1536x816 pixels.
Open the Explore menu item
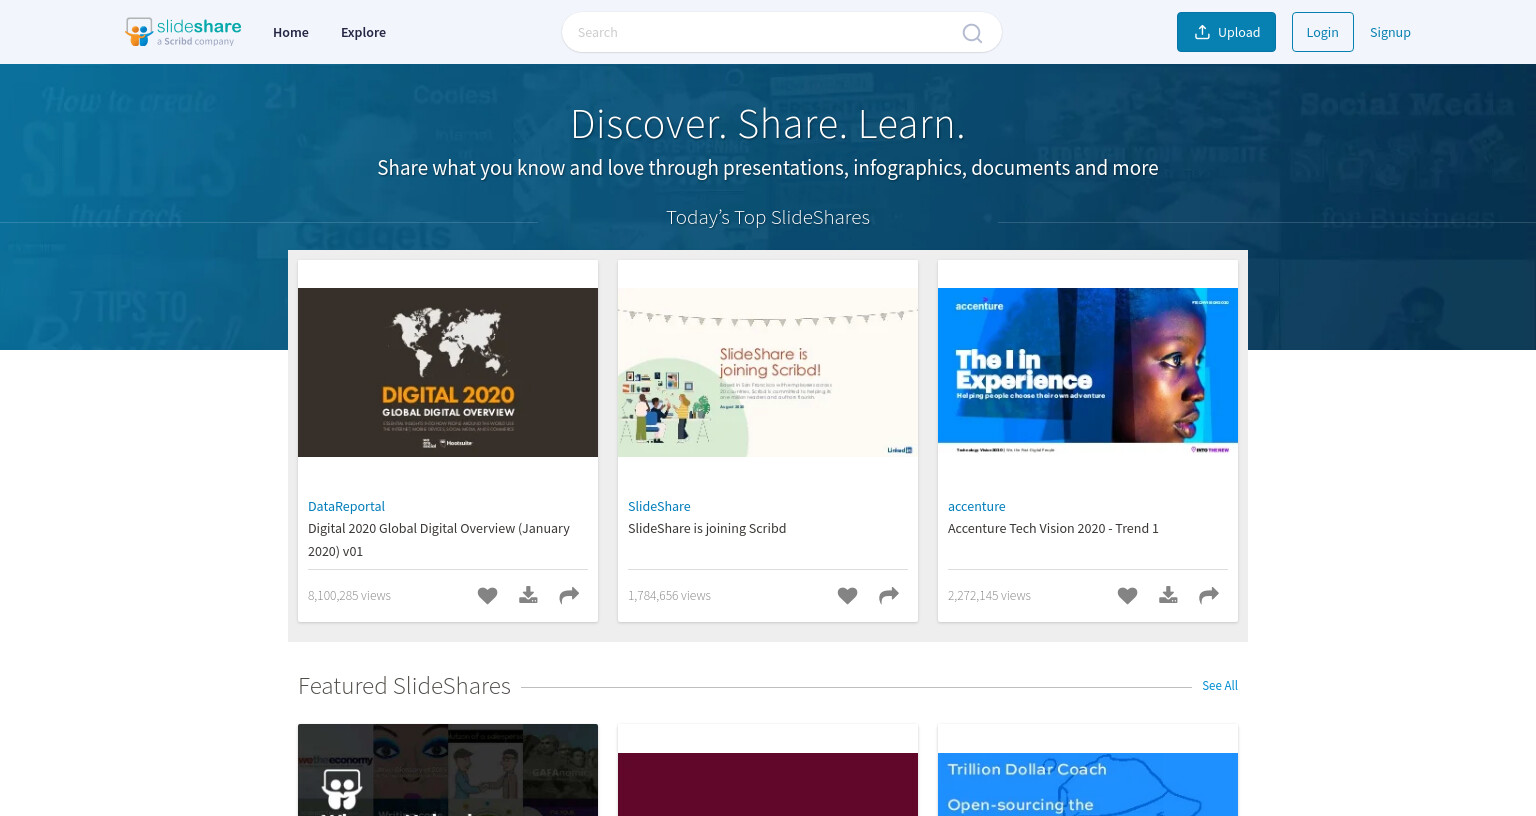tap(363, 32)
